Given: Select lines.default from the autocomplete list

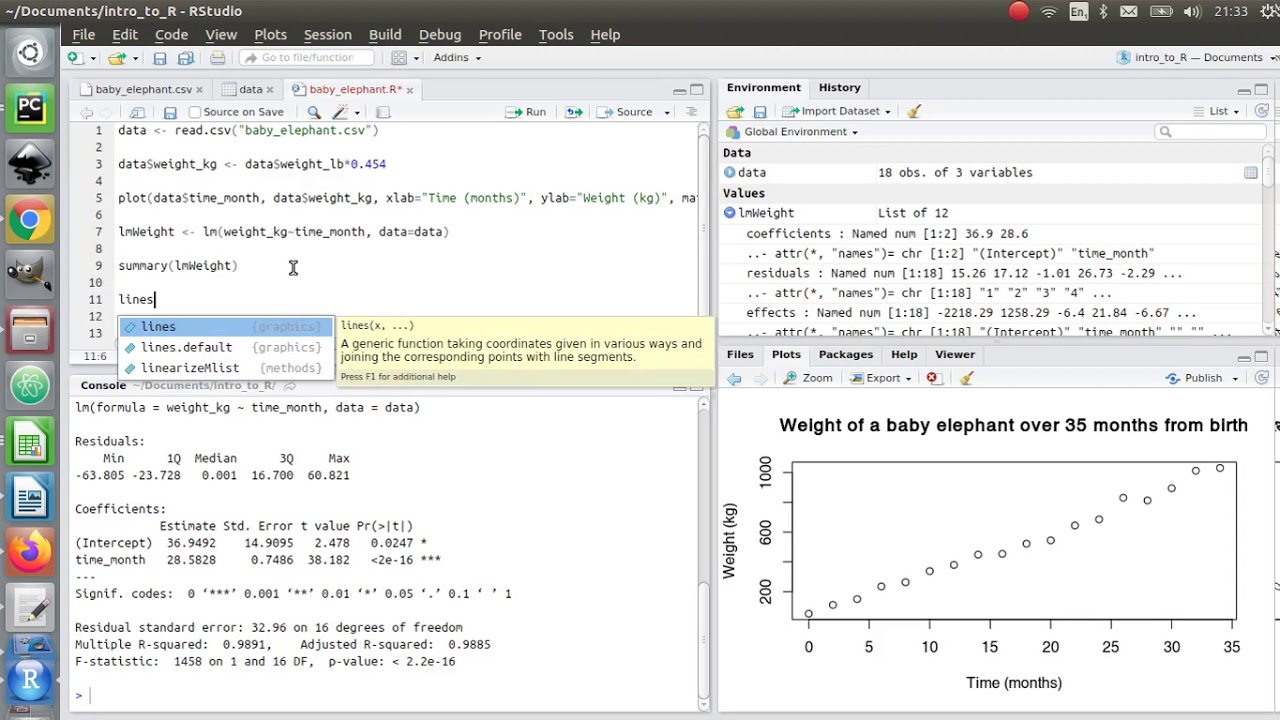Looking at the screenshot, I should 186,347.
